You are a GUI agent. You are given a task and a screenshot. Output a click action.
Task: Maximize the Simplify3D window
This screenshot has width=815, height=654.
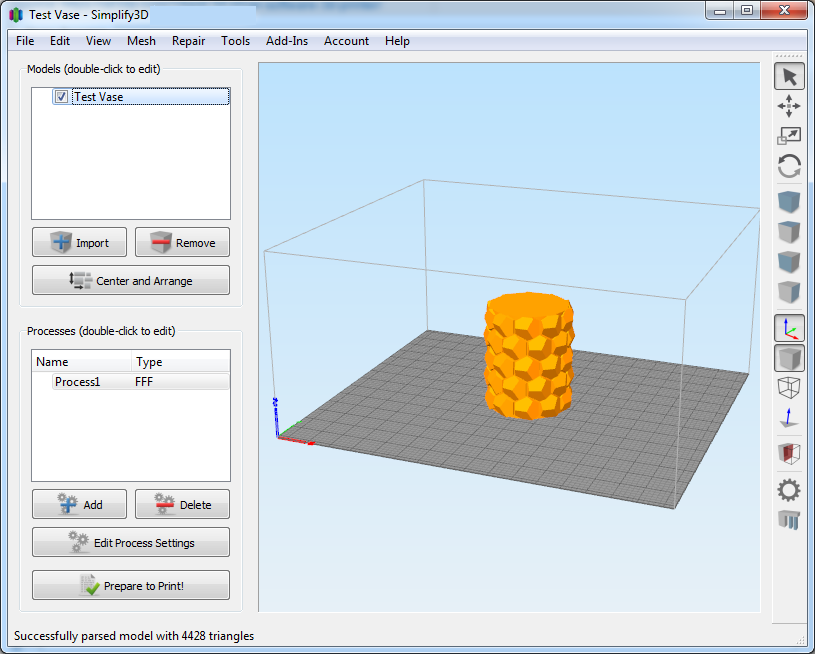tap(747, 11)
